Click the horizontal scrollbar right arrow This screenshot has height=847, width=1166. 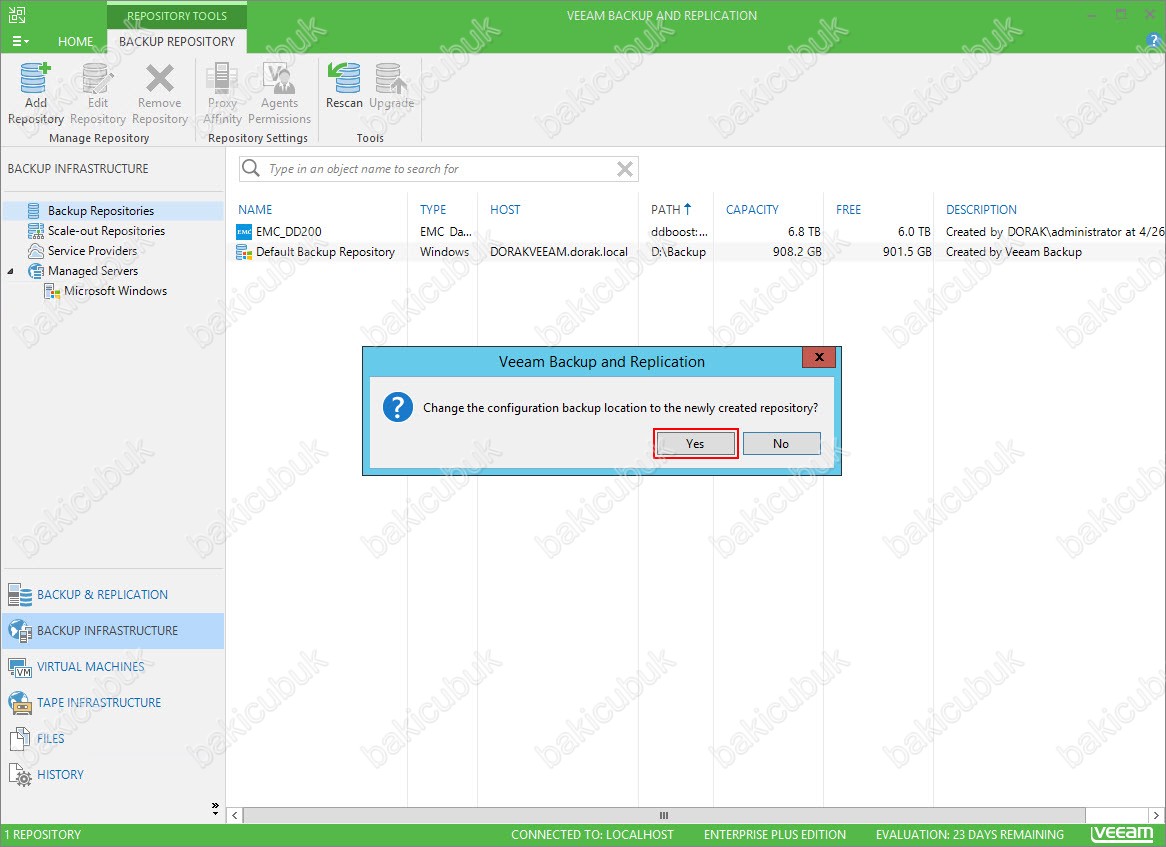click(x=1156, y=816)
